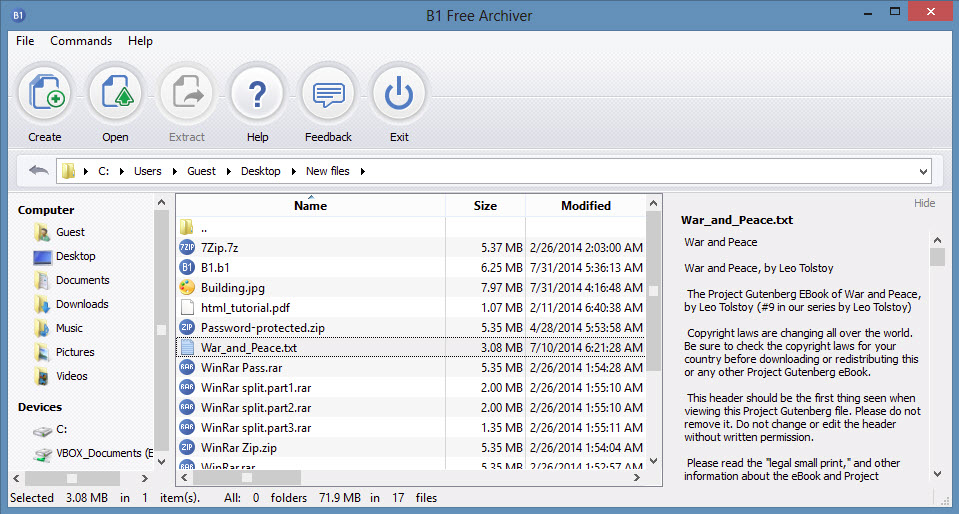Click the C: segment in the path

click(103, 171)
